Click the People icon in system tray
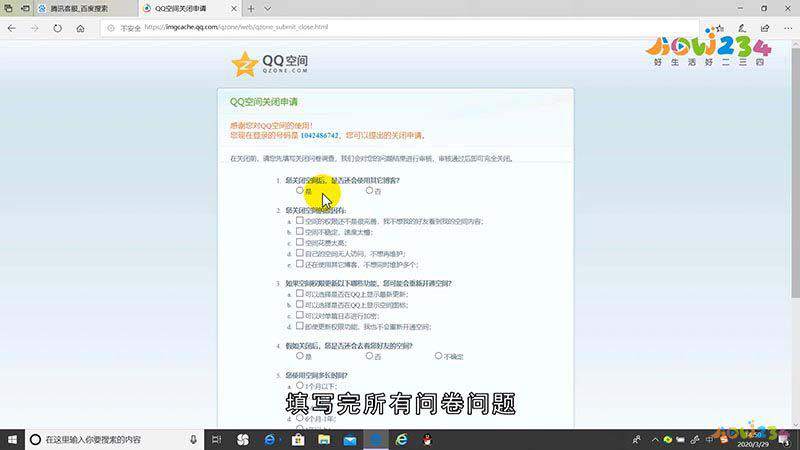 point(637,439)
